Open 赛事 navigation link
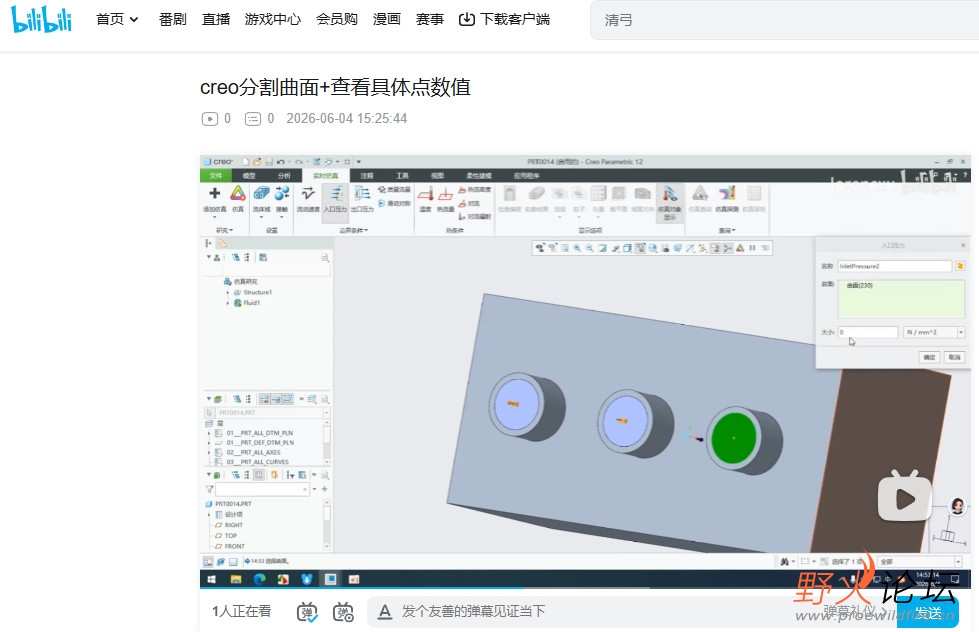The width and height of the screenshot is (979, 632). pyautogui.click(x=430, y=19)
